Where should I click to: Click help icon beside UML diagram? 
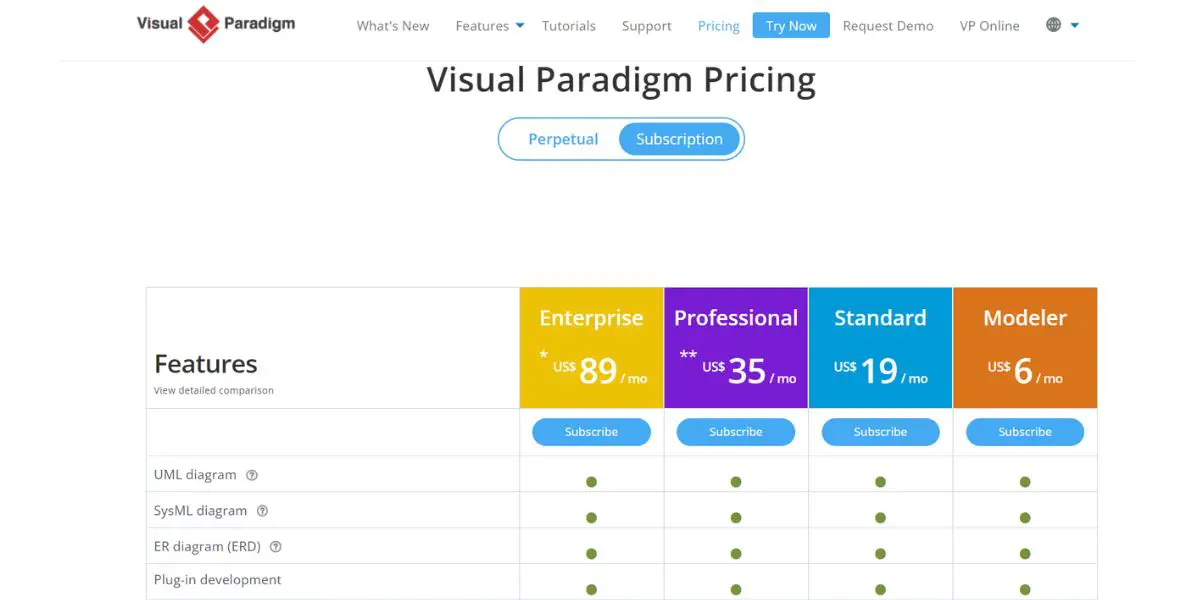252,475
